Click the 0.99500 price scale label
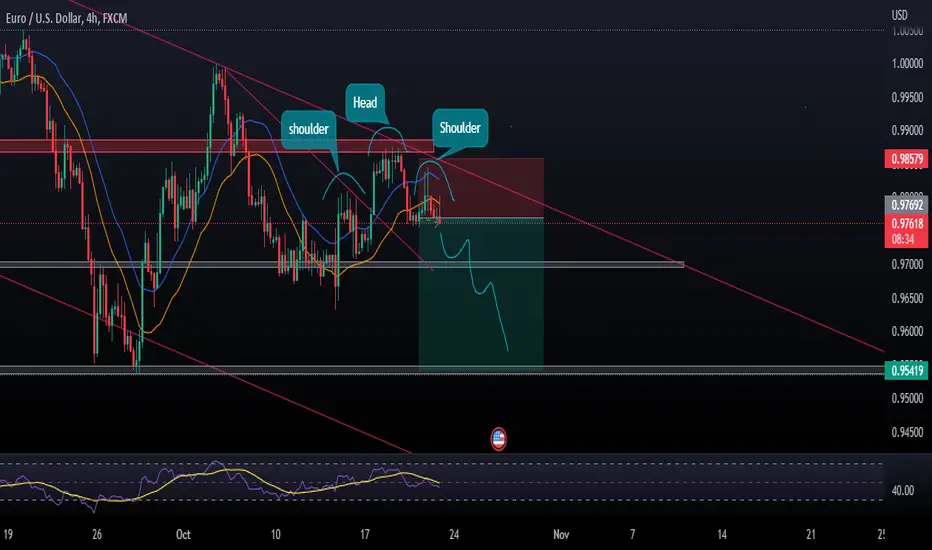Screen dimensions: 932x550 click(907, 98)
